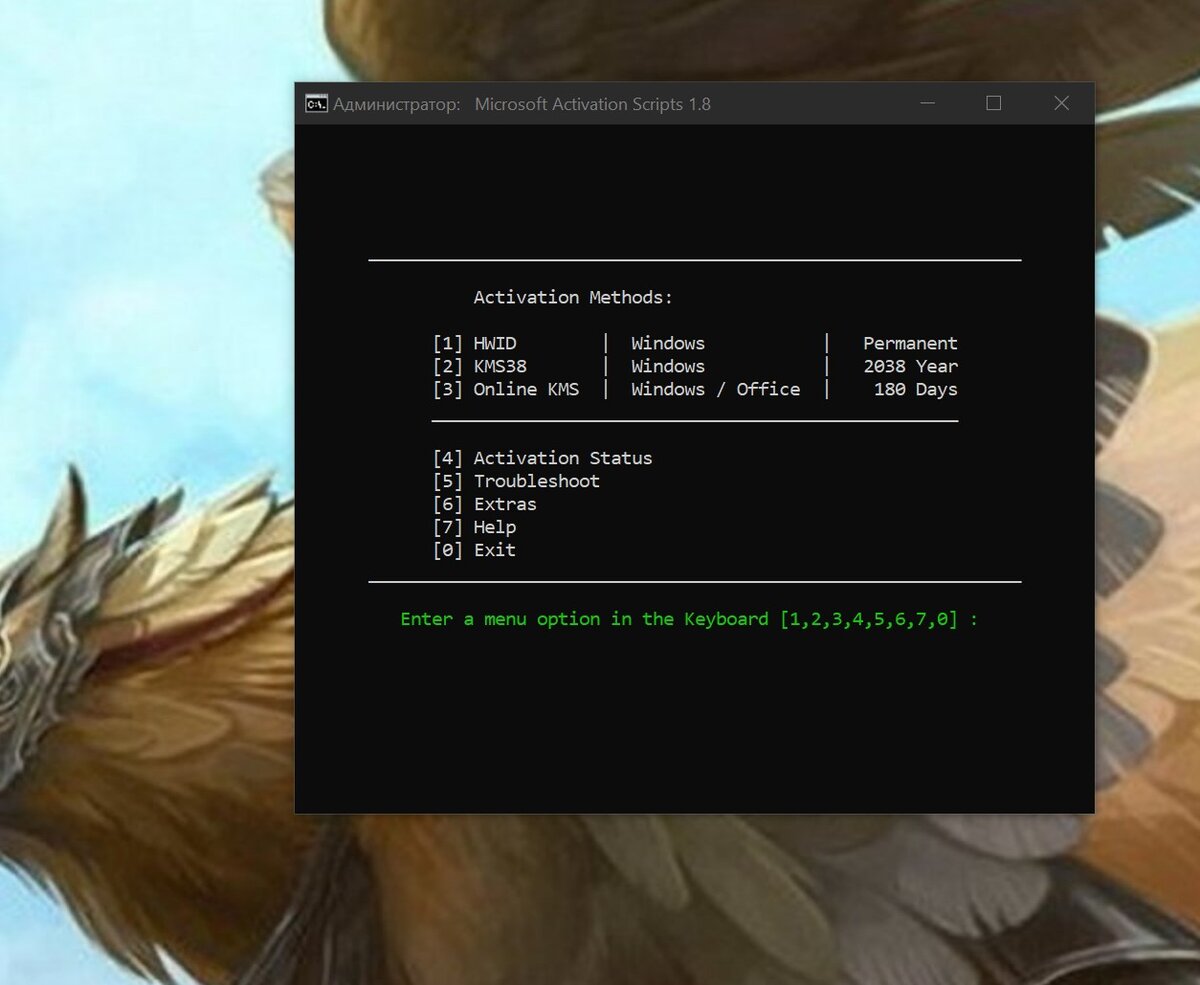Click the '[4] Activation Status' line

tap(542, 458)
